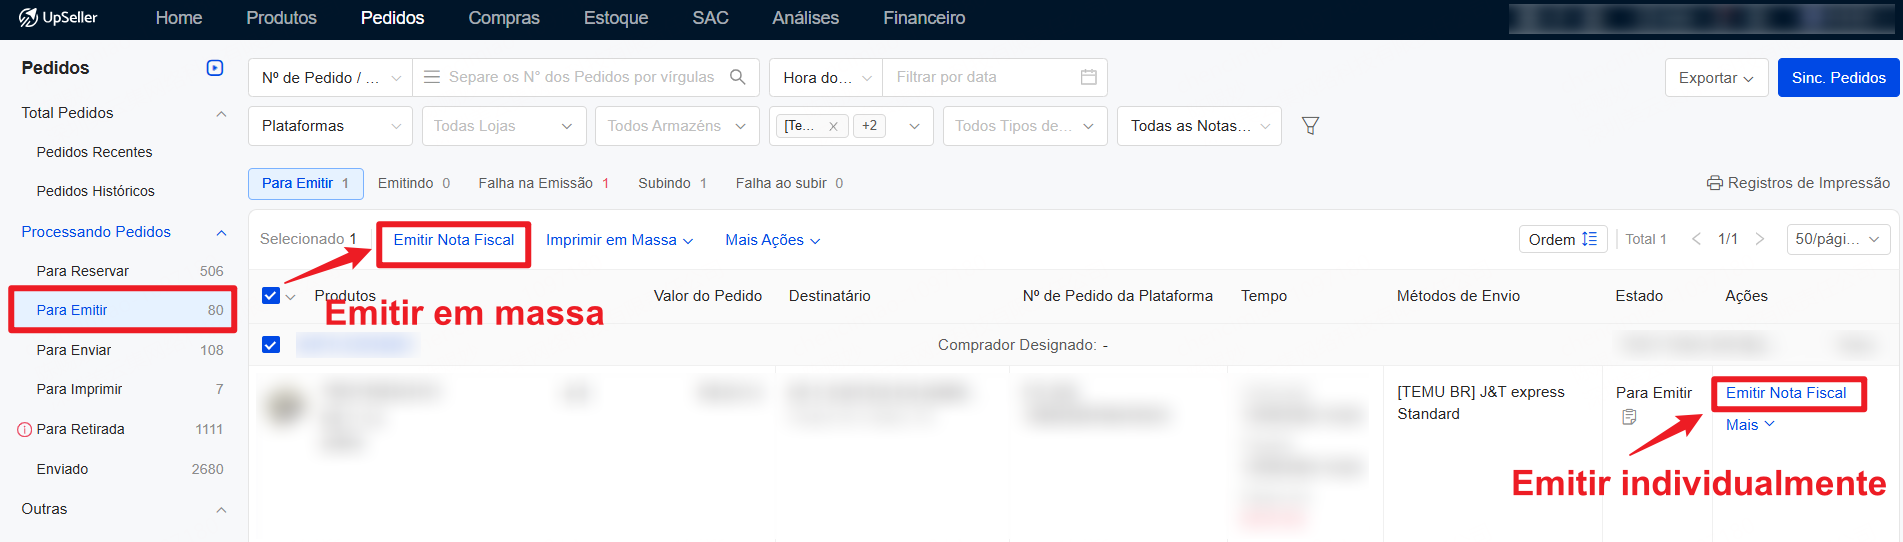Screen dimensions: 1903x542
Task: Open the small arrow beside select-all checkbox
Action: point(290,297)
